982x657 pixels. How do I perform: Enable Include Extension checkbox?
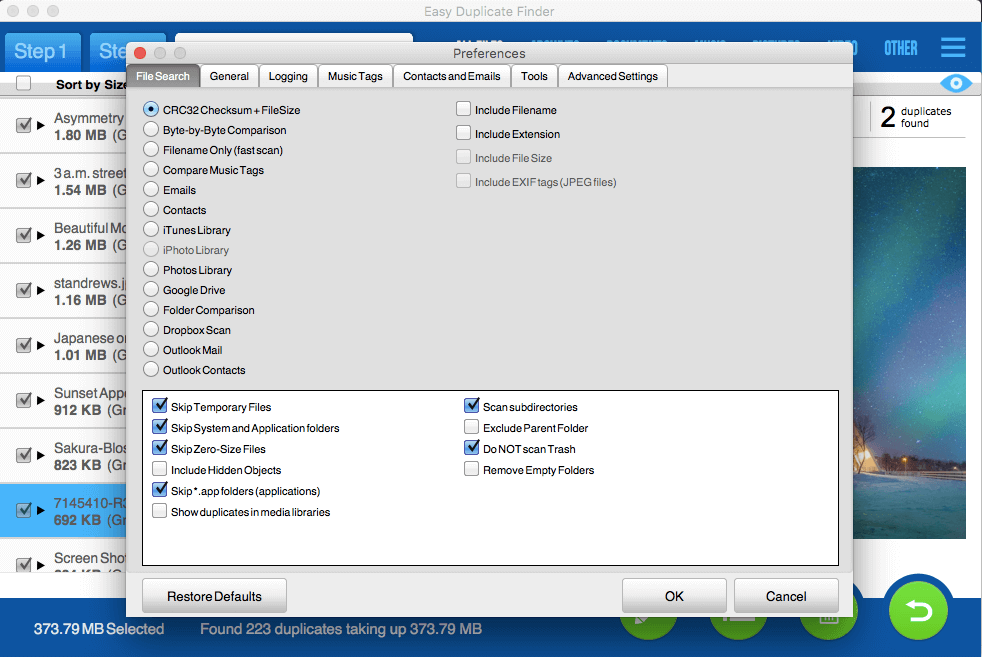(x=463, y=133)
